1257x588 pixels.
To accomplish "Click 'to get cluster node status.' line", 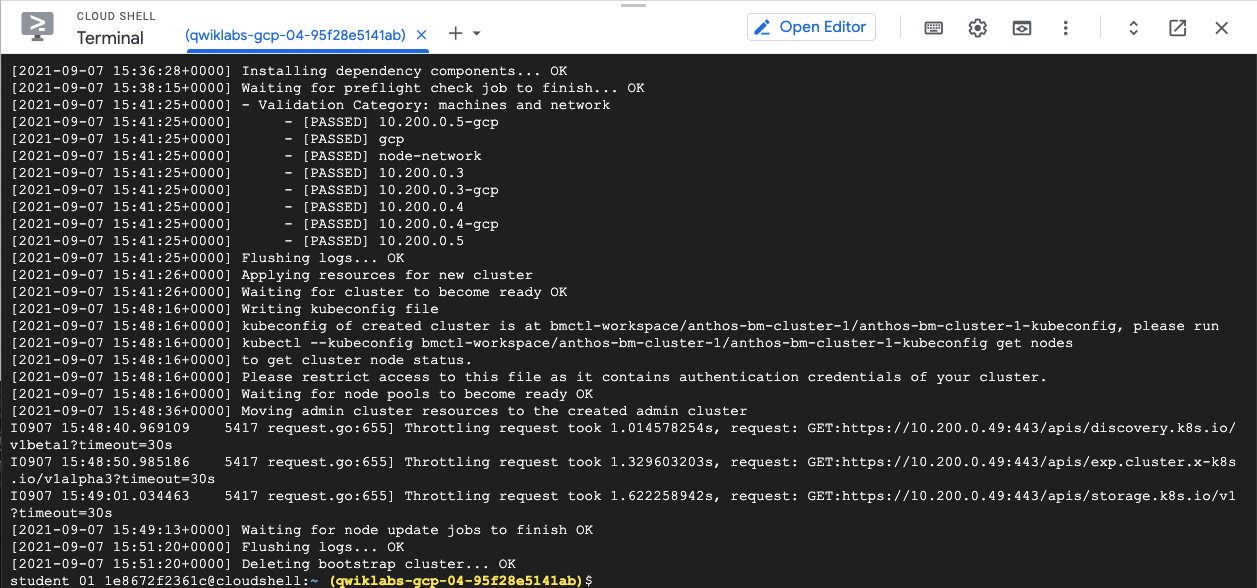I will click(x=242, y=360).
